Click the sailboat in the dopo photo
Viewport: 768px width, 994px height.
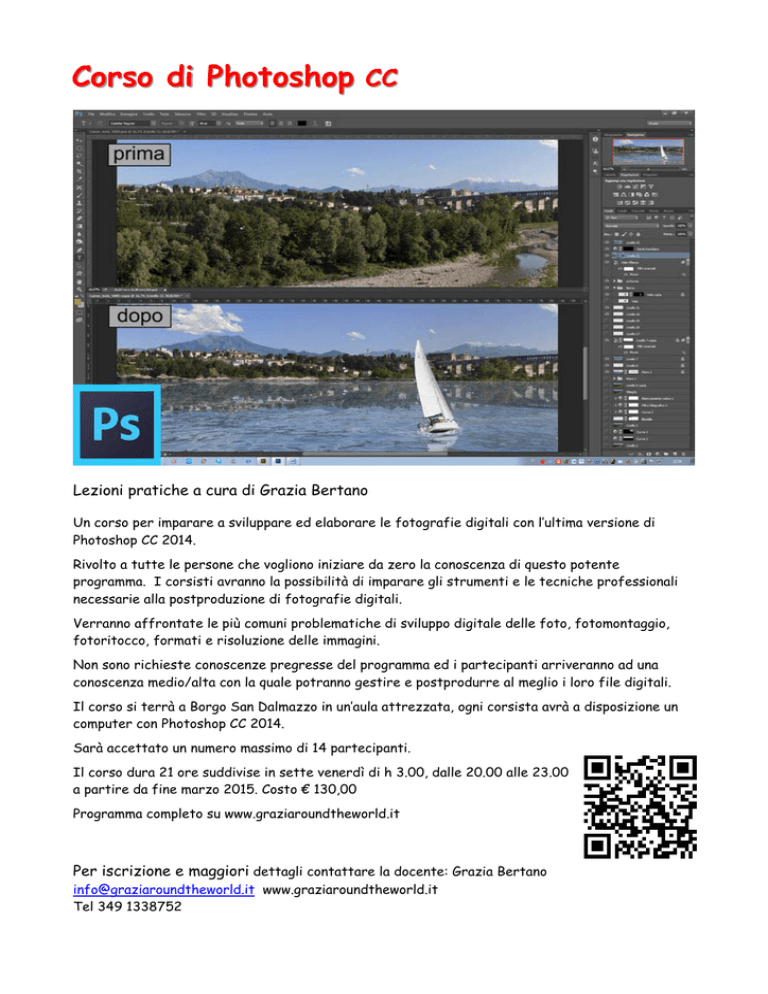pos(434,389)
